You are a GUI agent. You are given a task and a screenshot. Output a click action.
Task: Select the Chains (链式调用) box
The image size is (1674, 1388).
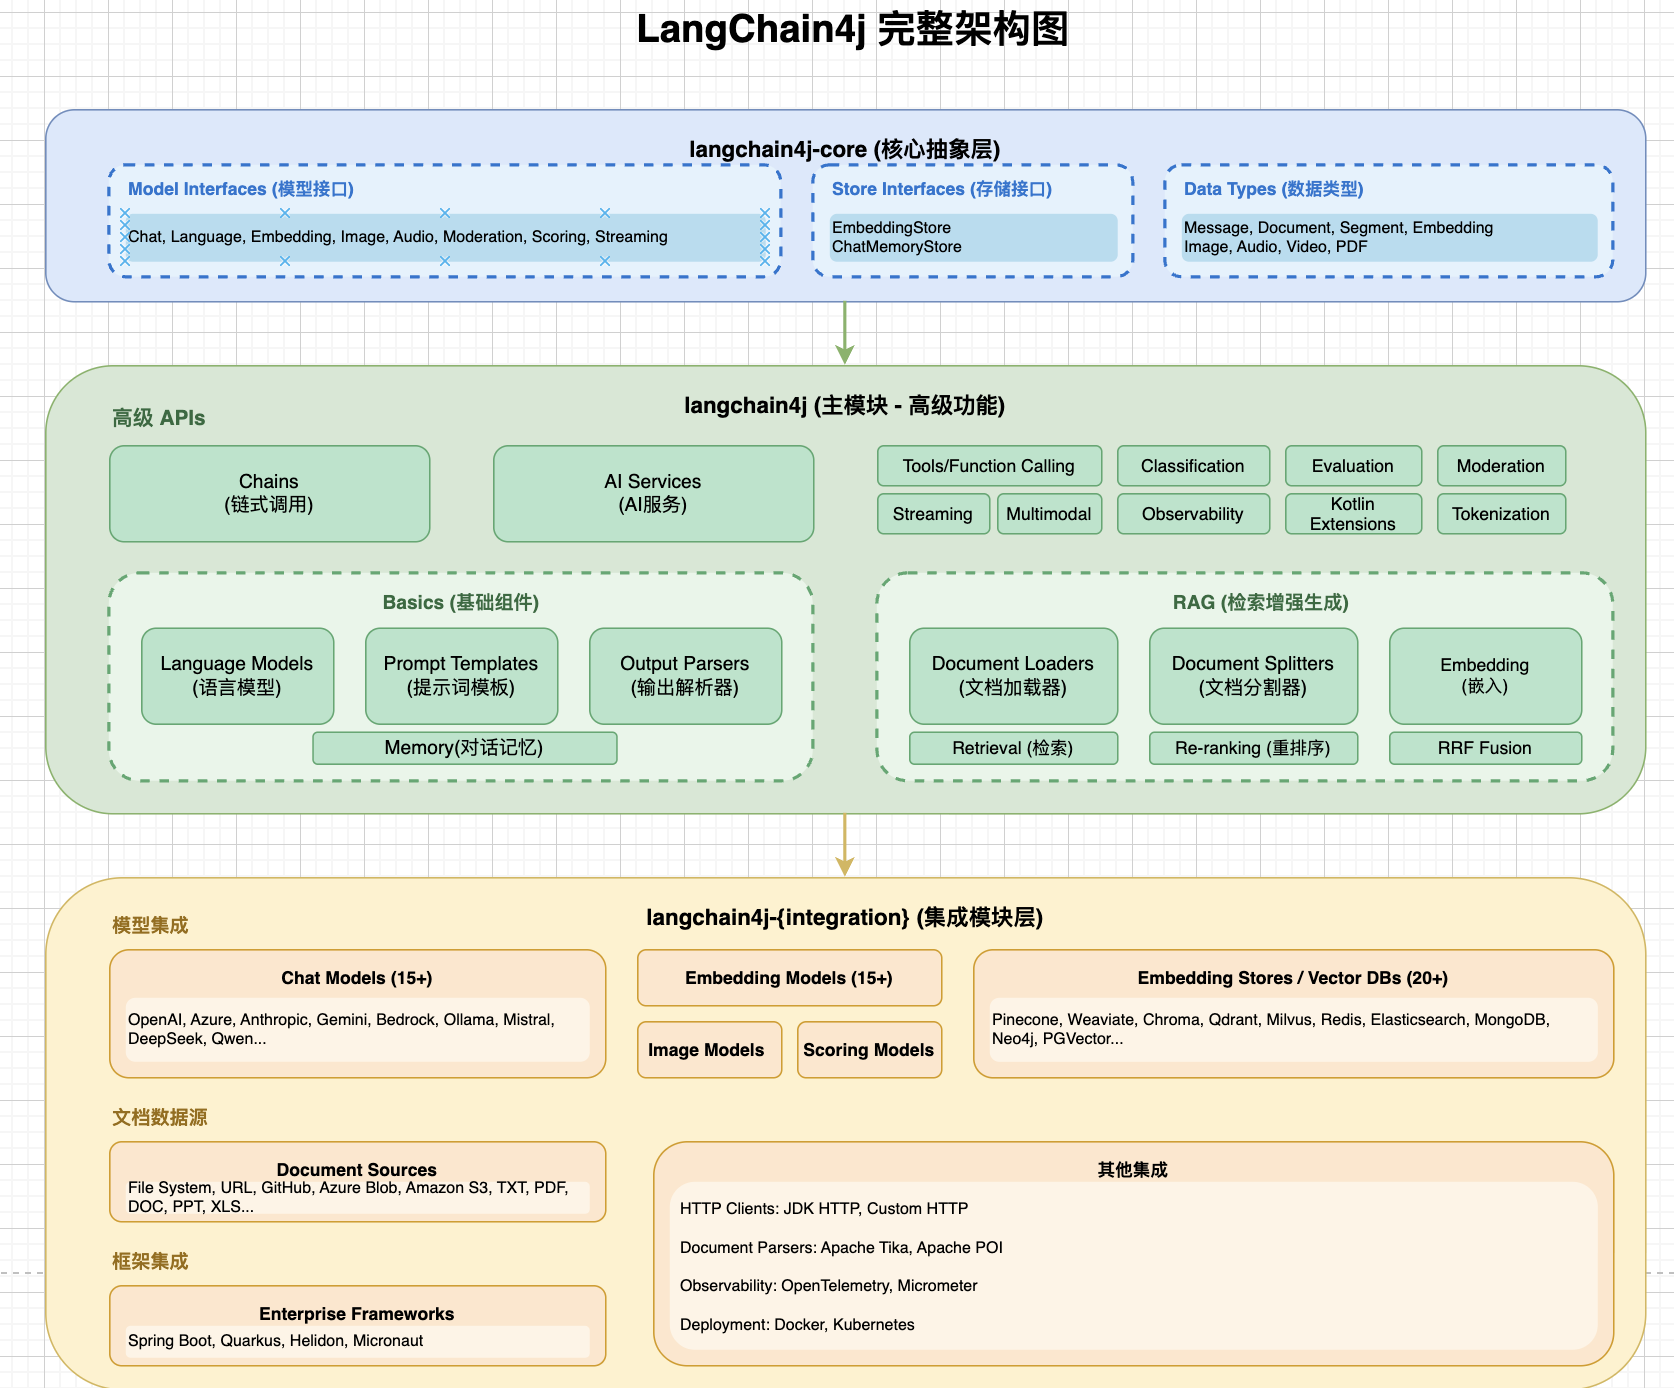pyautogui.click(x=270, y=494)
